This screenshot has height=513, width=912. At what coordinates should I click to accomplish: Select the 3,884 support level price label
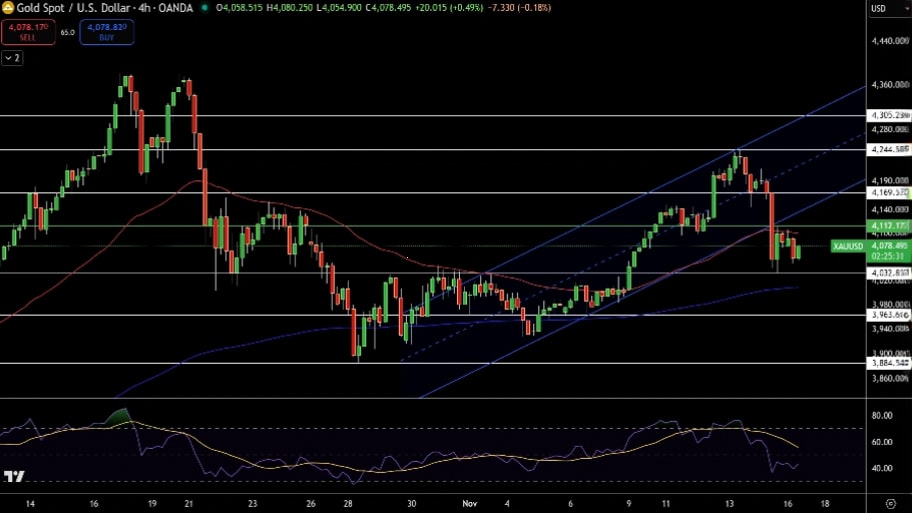888,363
